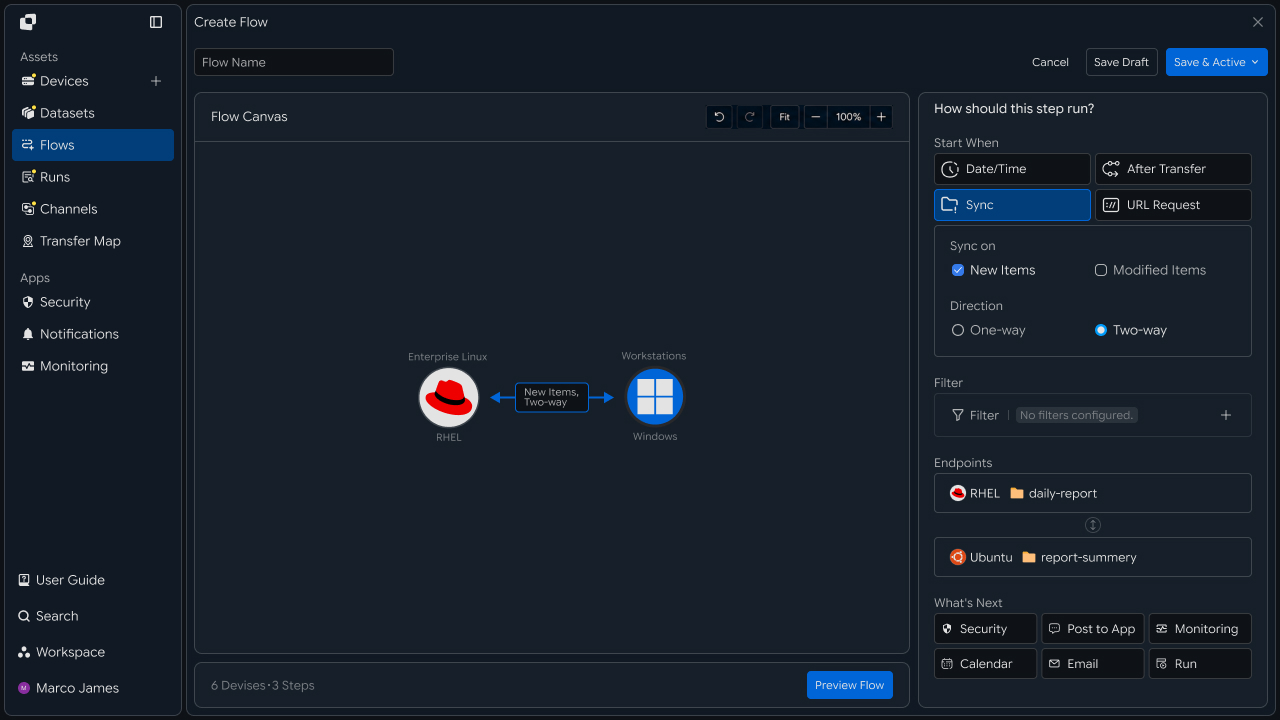The height and width of the screenshot is (720, 1280).
Task: Swap endpoints using the arrows icon
Action: (1093, 525)
